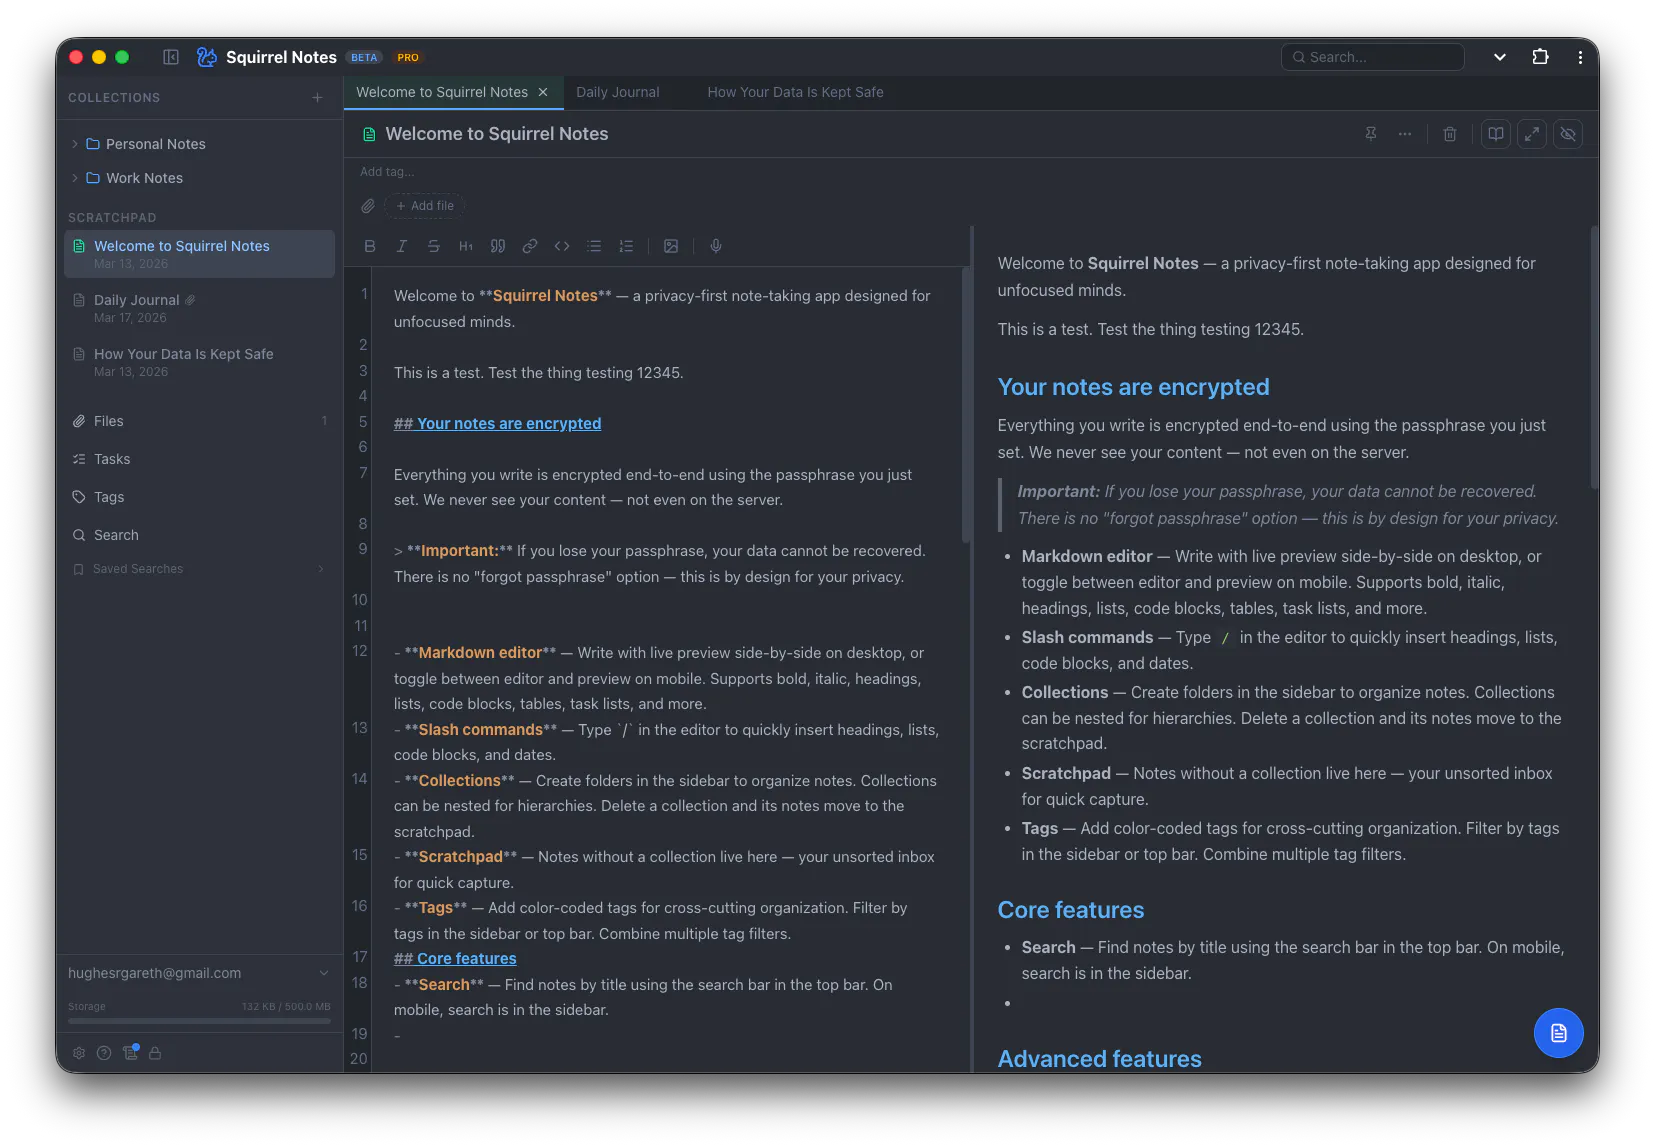The height and width of the screenshot is (1147, 1655).
Task: Open settings with the gear icon
Action: click(x=79, y=1053)
